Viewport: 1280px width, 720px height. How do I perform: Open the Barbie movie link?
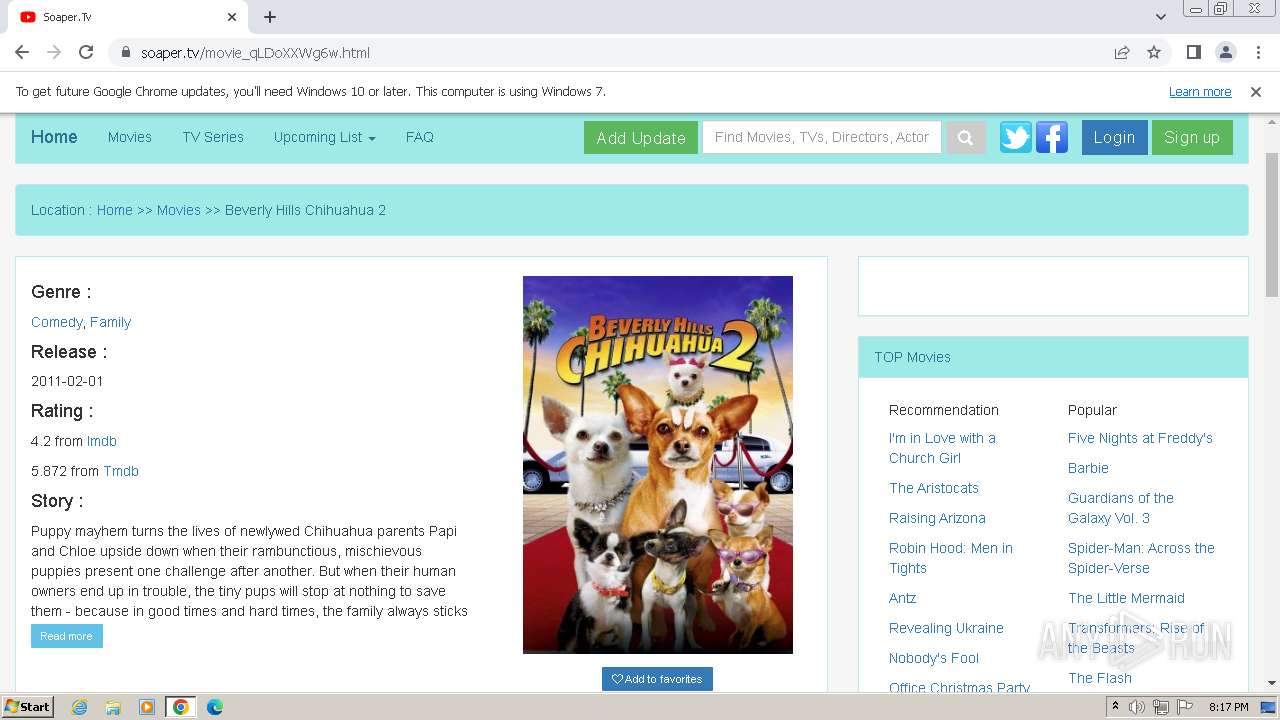(x=1088, y=468)
